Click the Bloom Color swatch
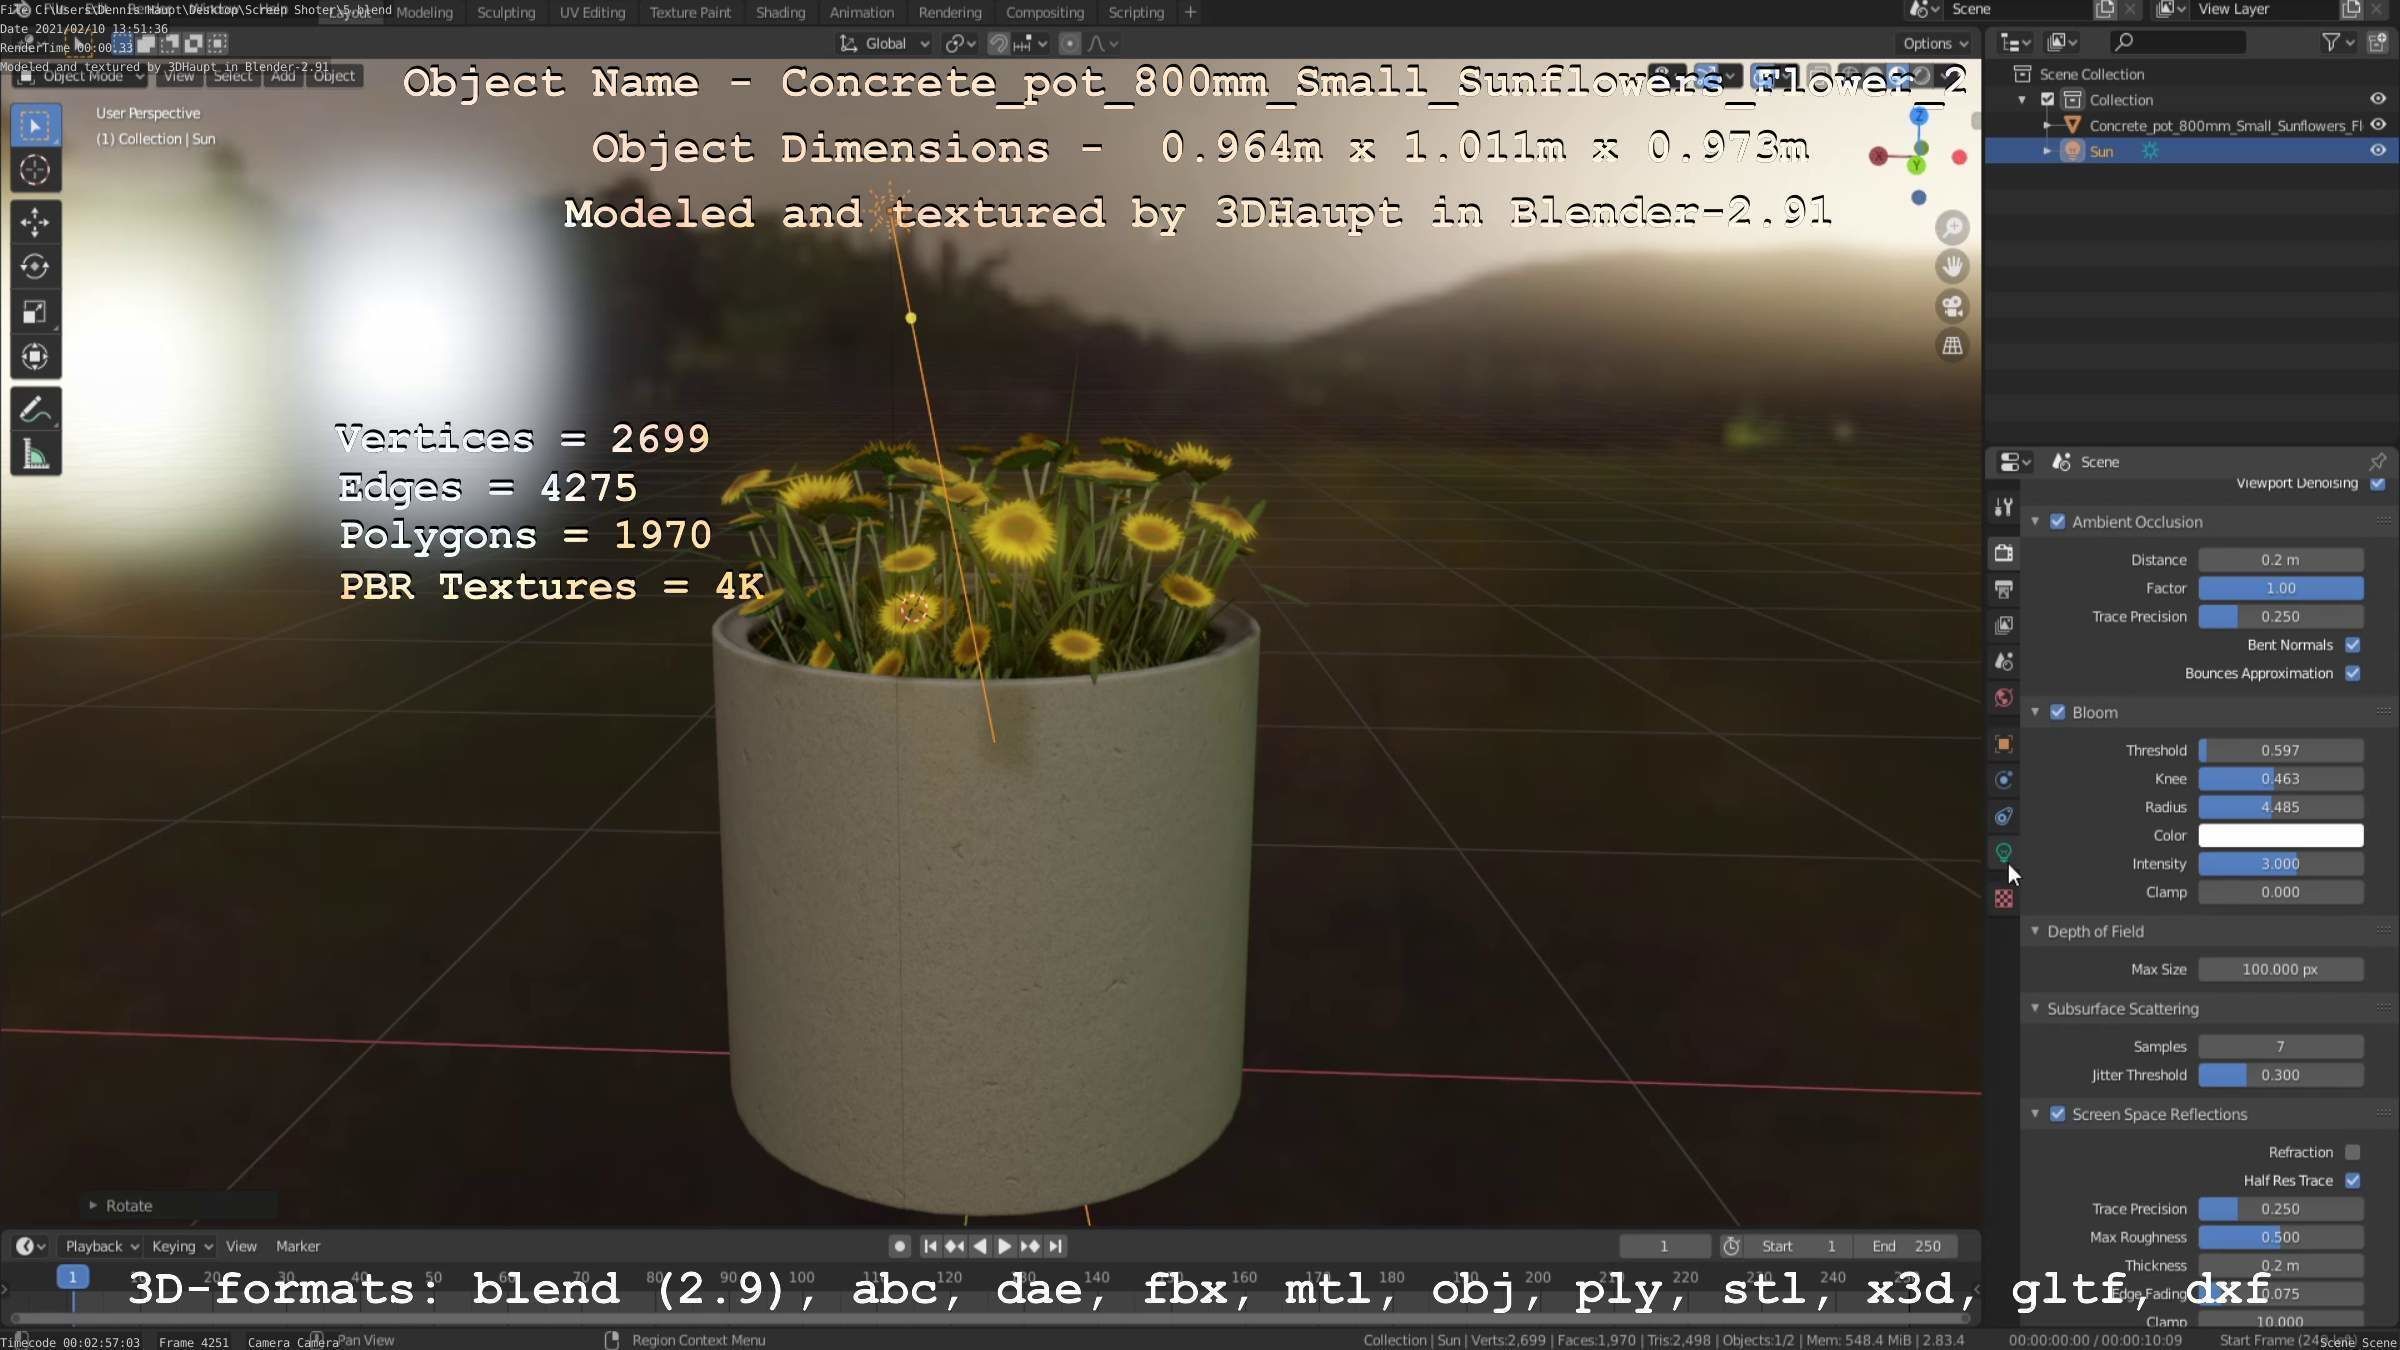Screen dimensions: 2400x1350 tap(2280, 835)
